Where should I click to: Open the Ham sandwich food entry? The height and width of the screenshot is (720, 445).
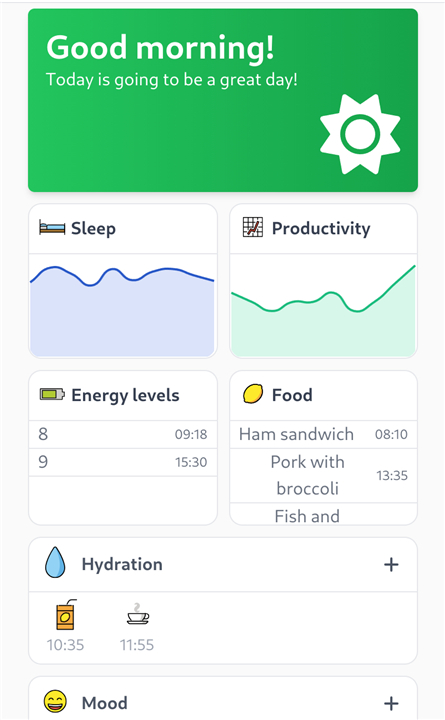(x=323, y=434)
